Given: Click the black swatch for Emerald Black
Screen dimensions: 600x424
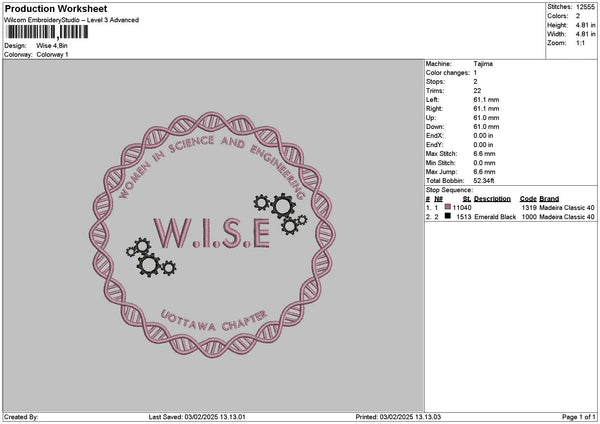Looking at the screenshot, I should point(448,216).
